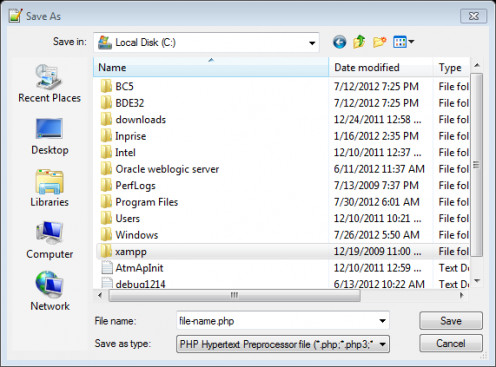Open Recent Places in sidebar
Viewport: 496px width, 367px height.
click(49, 83)
